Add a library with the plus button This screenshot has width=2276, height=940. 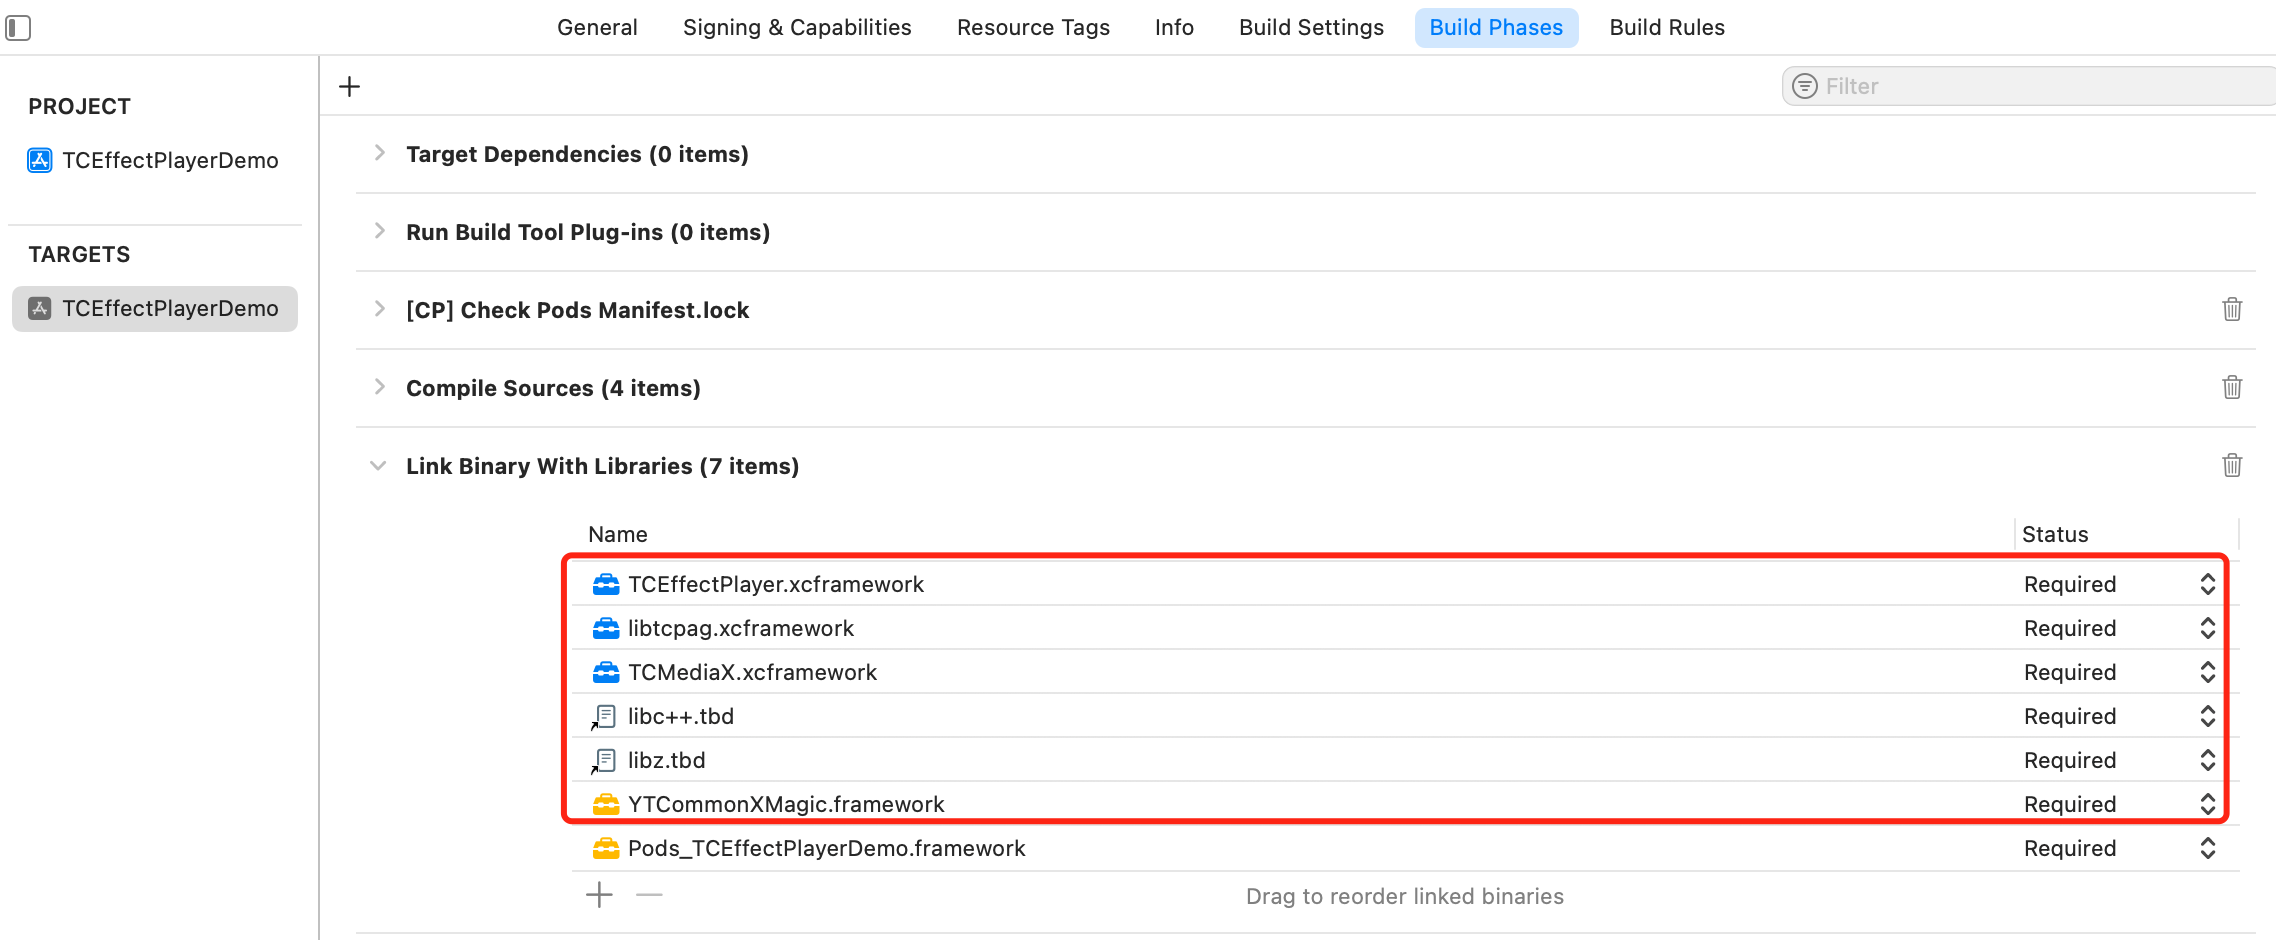[x=599, y=894]
